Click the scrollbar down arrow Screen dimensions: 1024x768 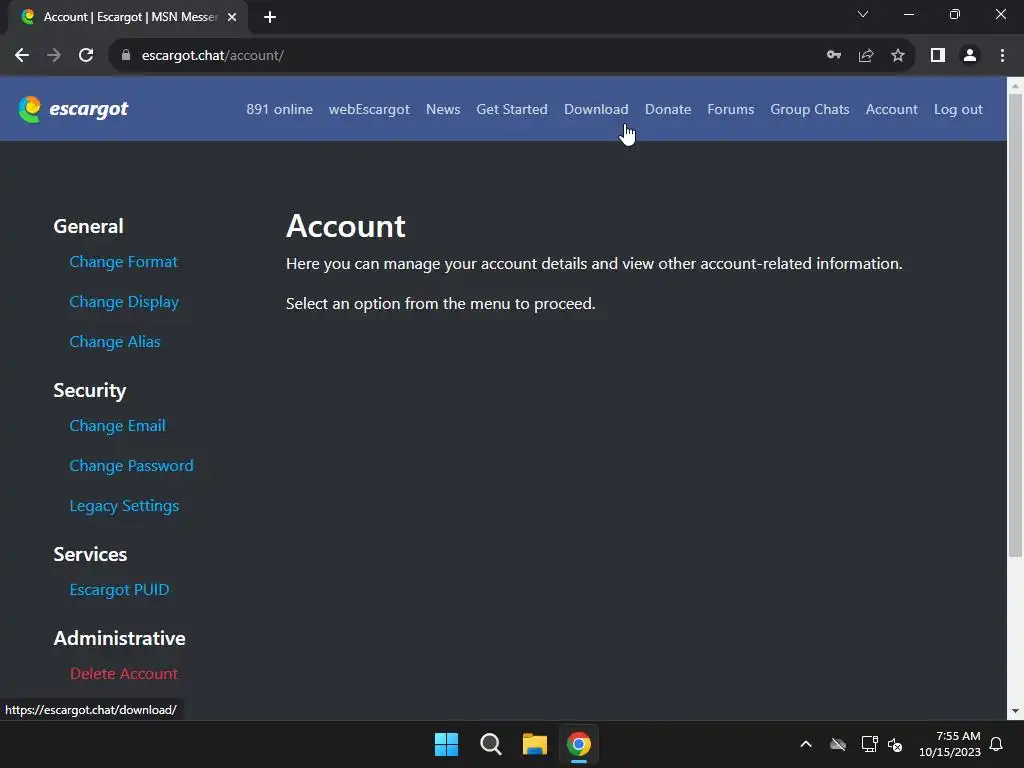[x=1015, y=711]
